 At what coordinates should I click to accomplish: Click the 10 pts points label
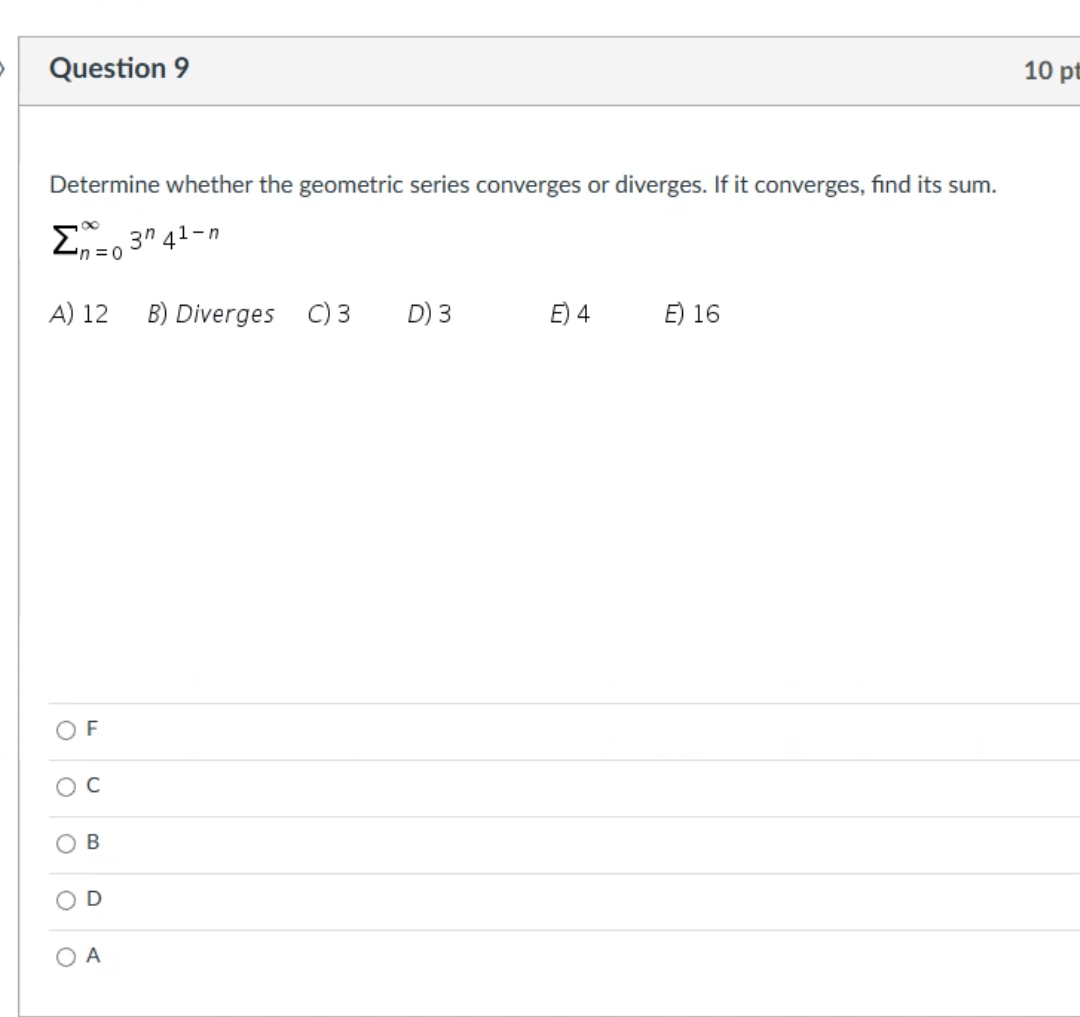point(1051,70)
